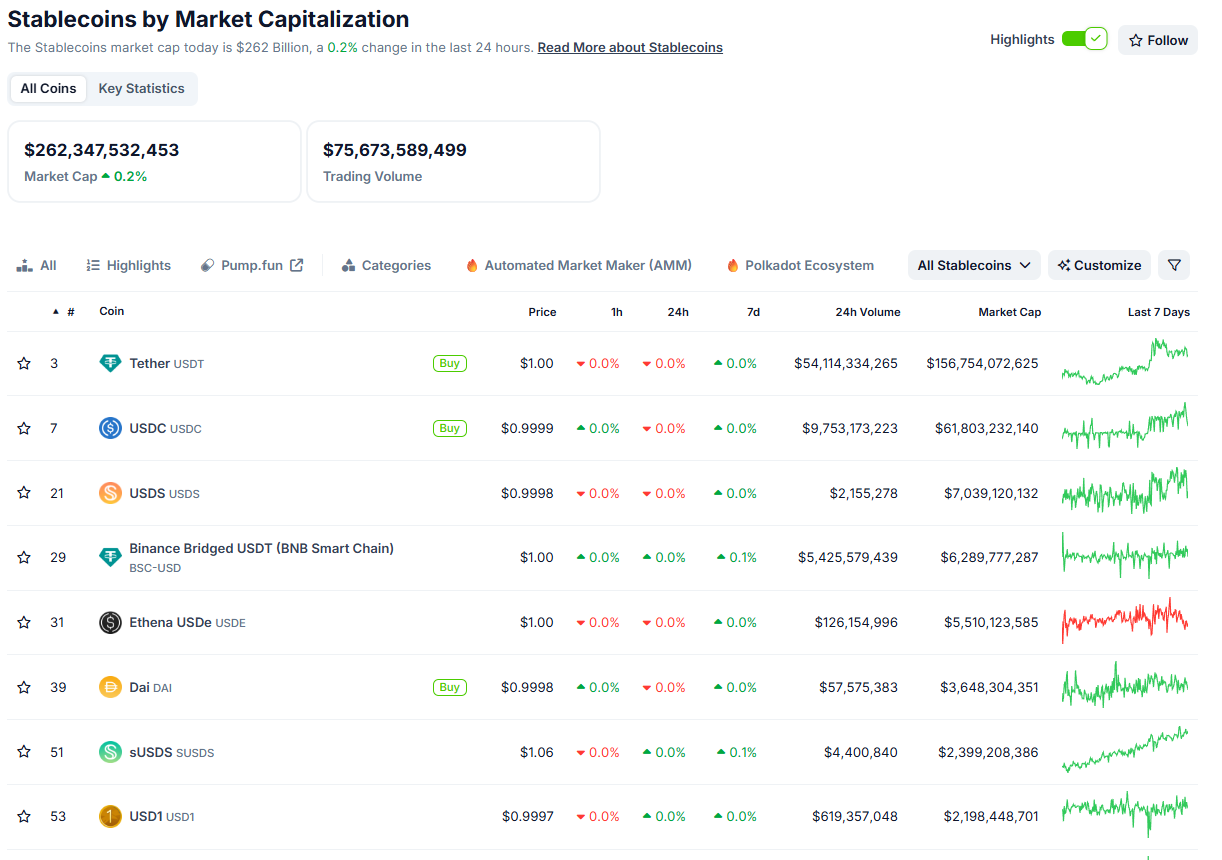Open Ethena USDe's red sparkline chart

(x=1125, y=619)
